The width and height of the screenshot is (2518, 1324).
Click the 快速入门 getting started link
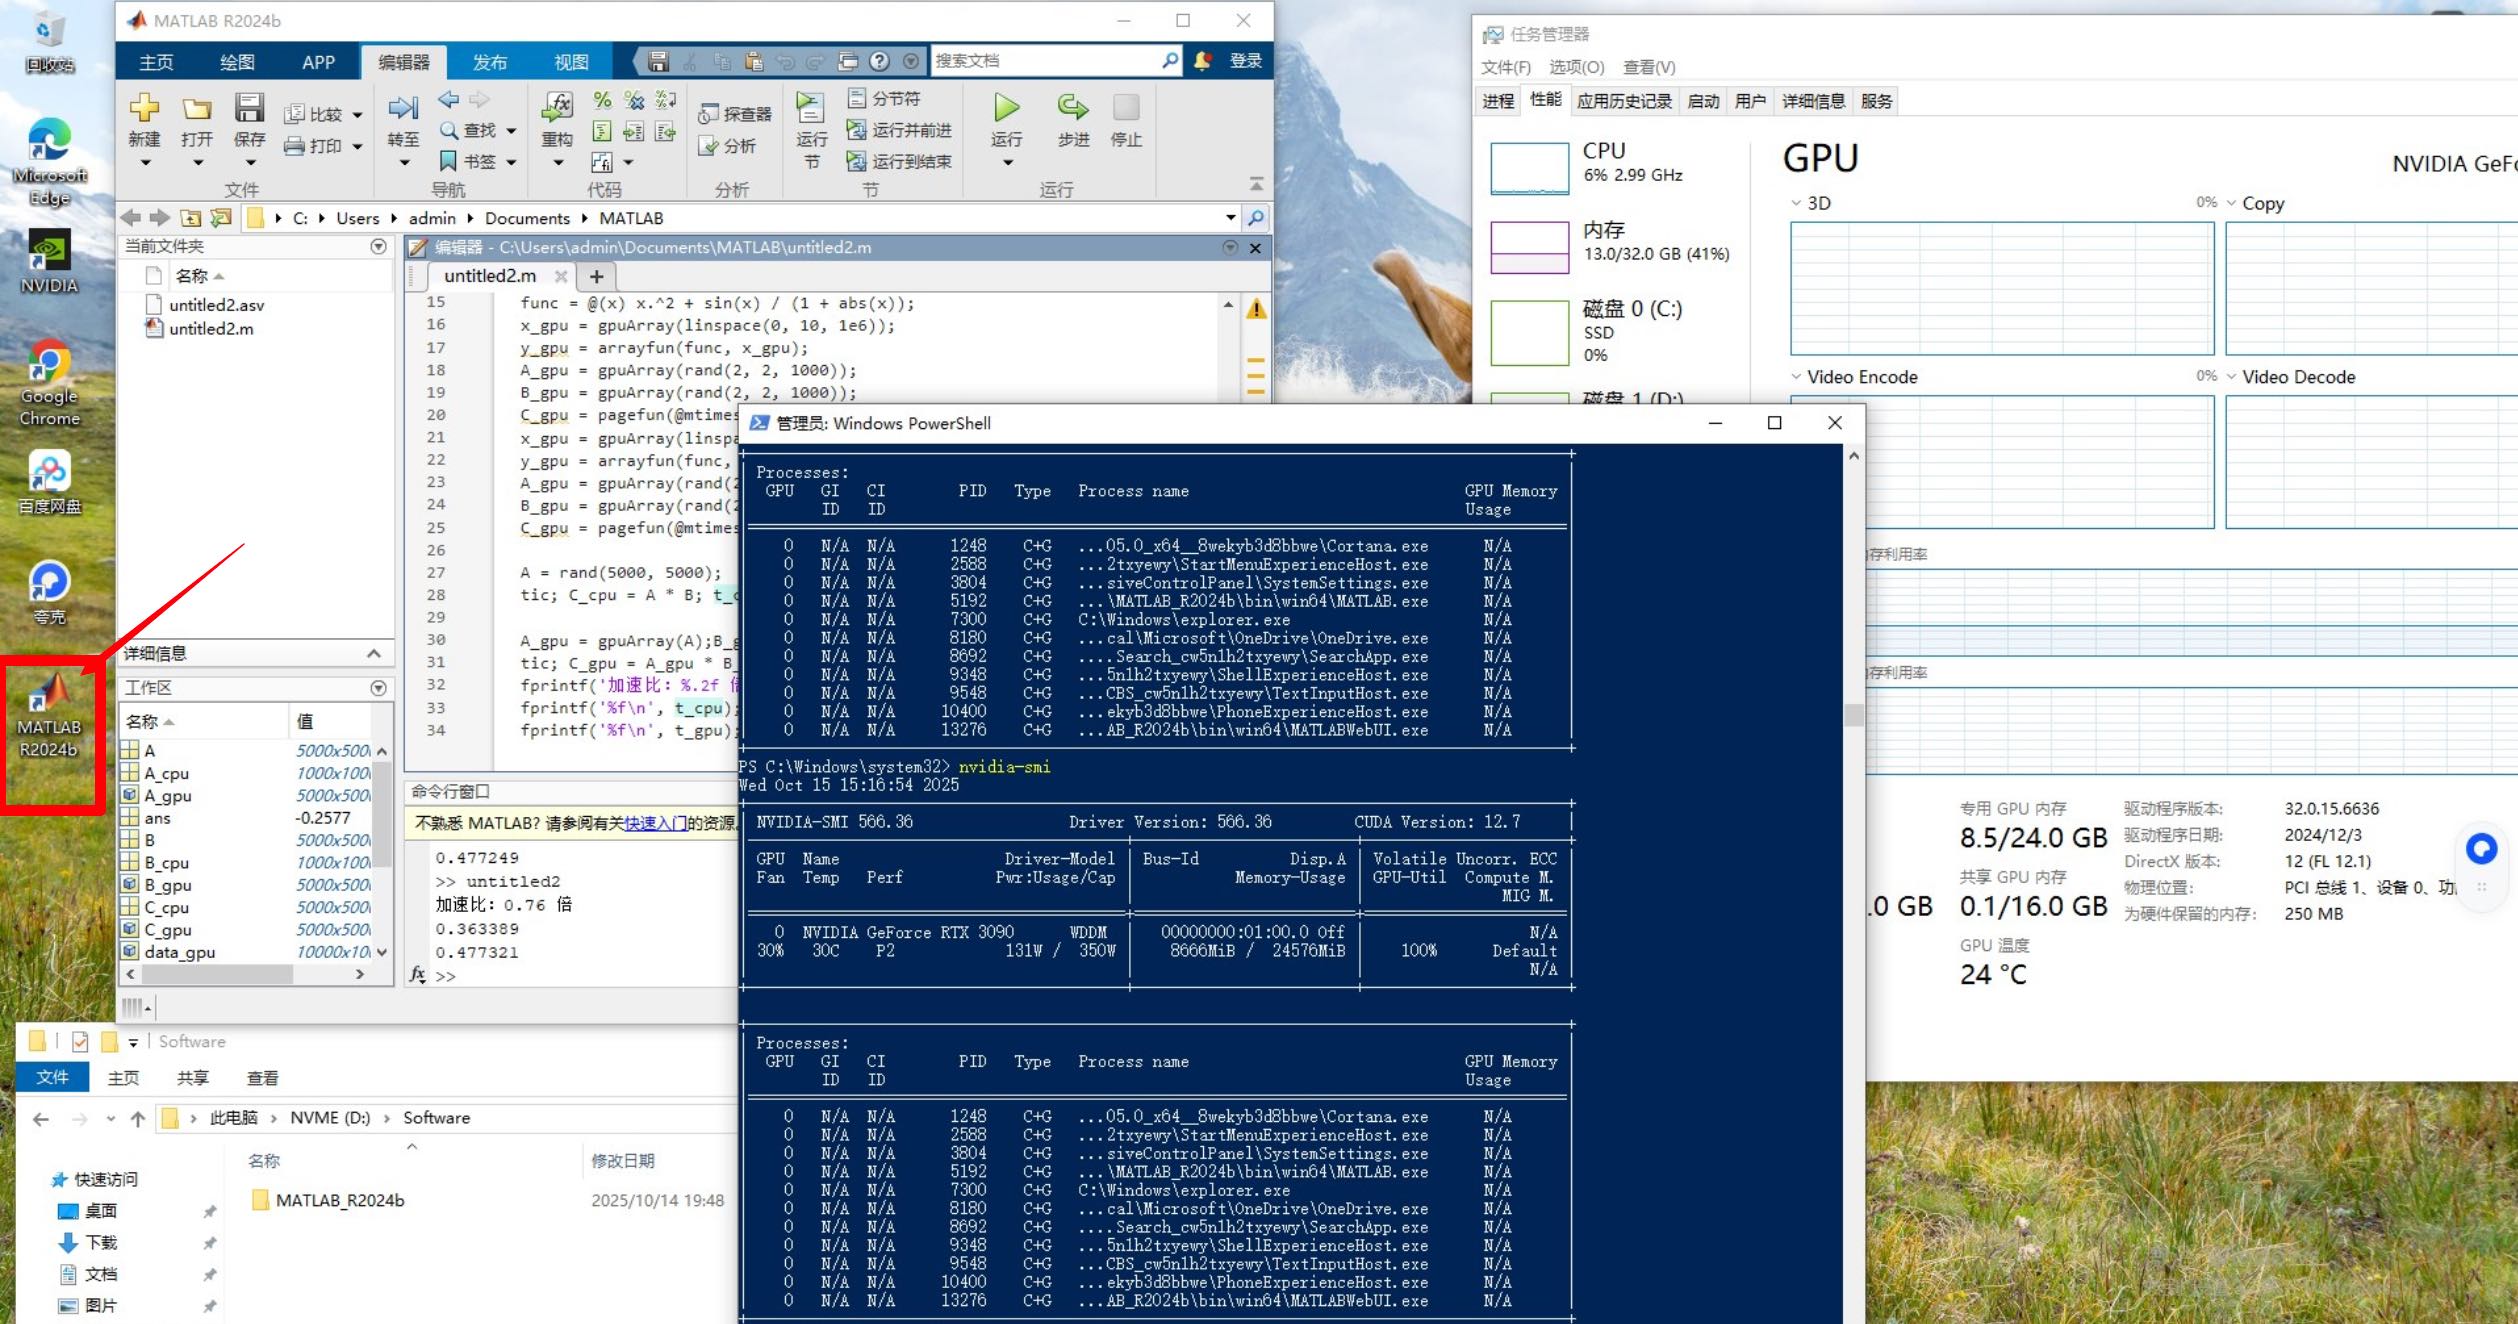tap(655, 823)
